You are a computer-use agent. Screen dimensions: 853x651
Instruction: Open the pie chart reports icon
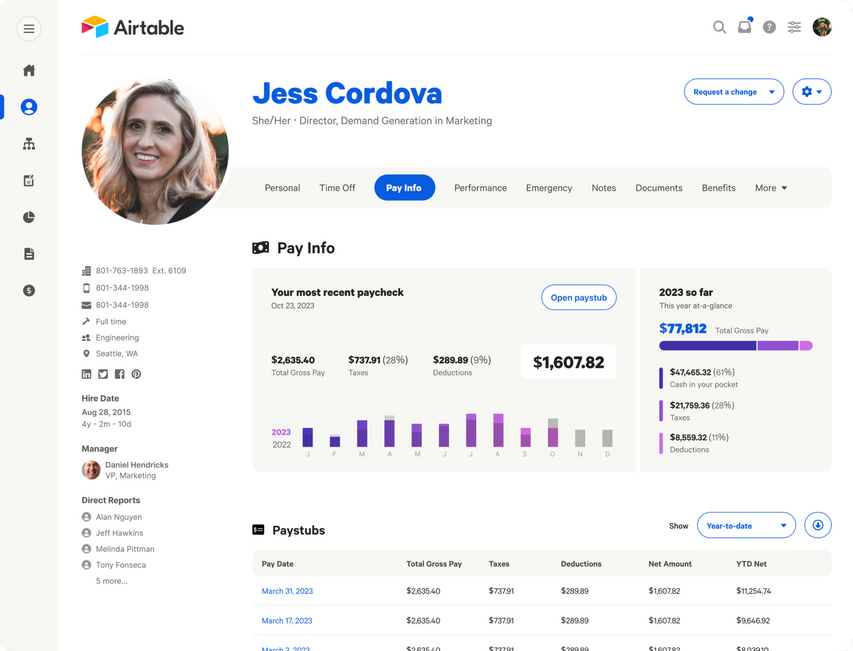click(29, 217)
